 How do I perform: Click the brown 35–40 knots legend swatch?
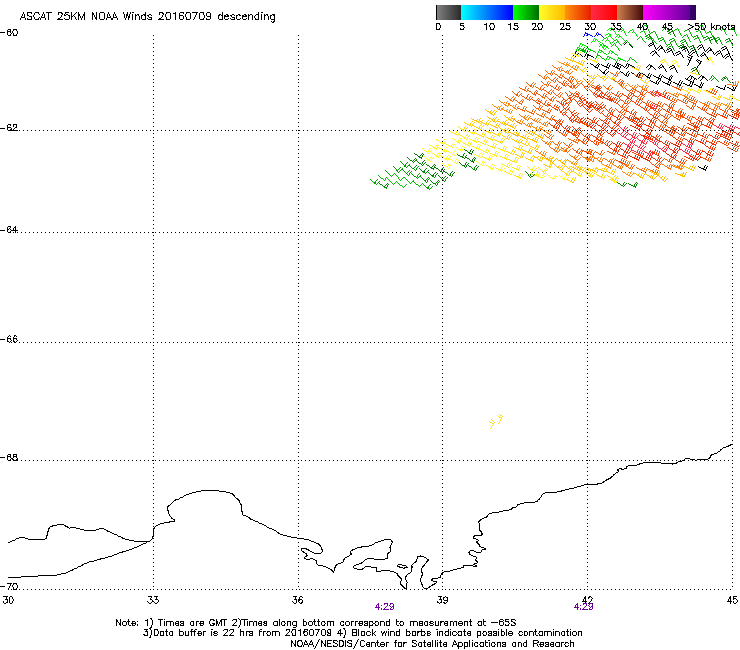point(630,12)
